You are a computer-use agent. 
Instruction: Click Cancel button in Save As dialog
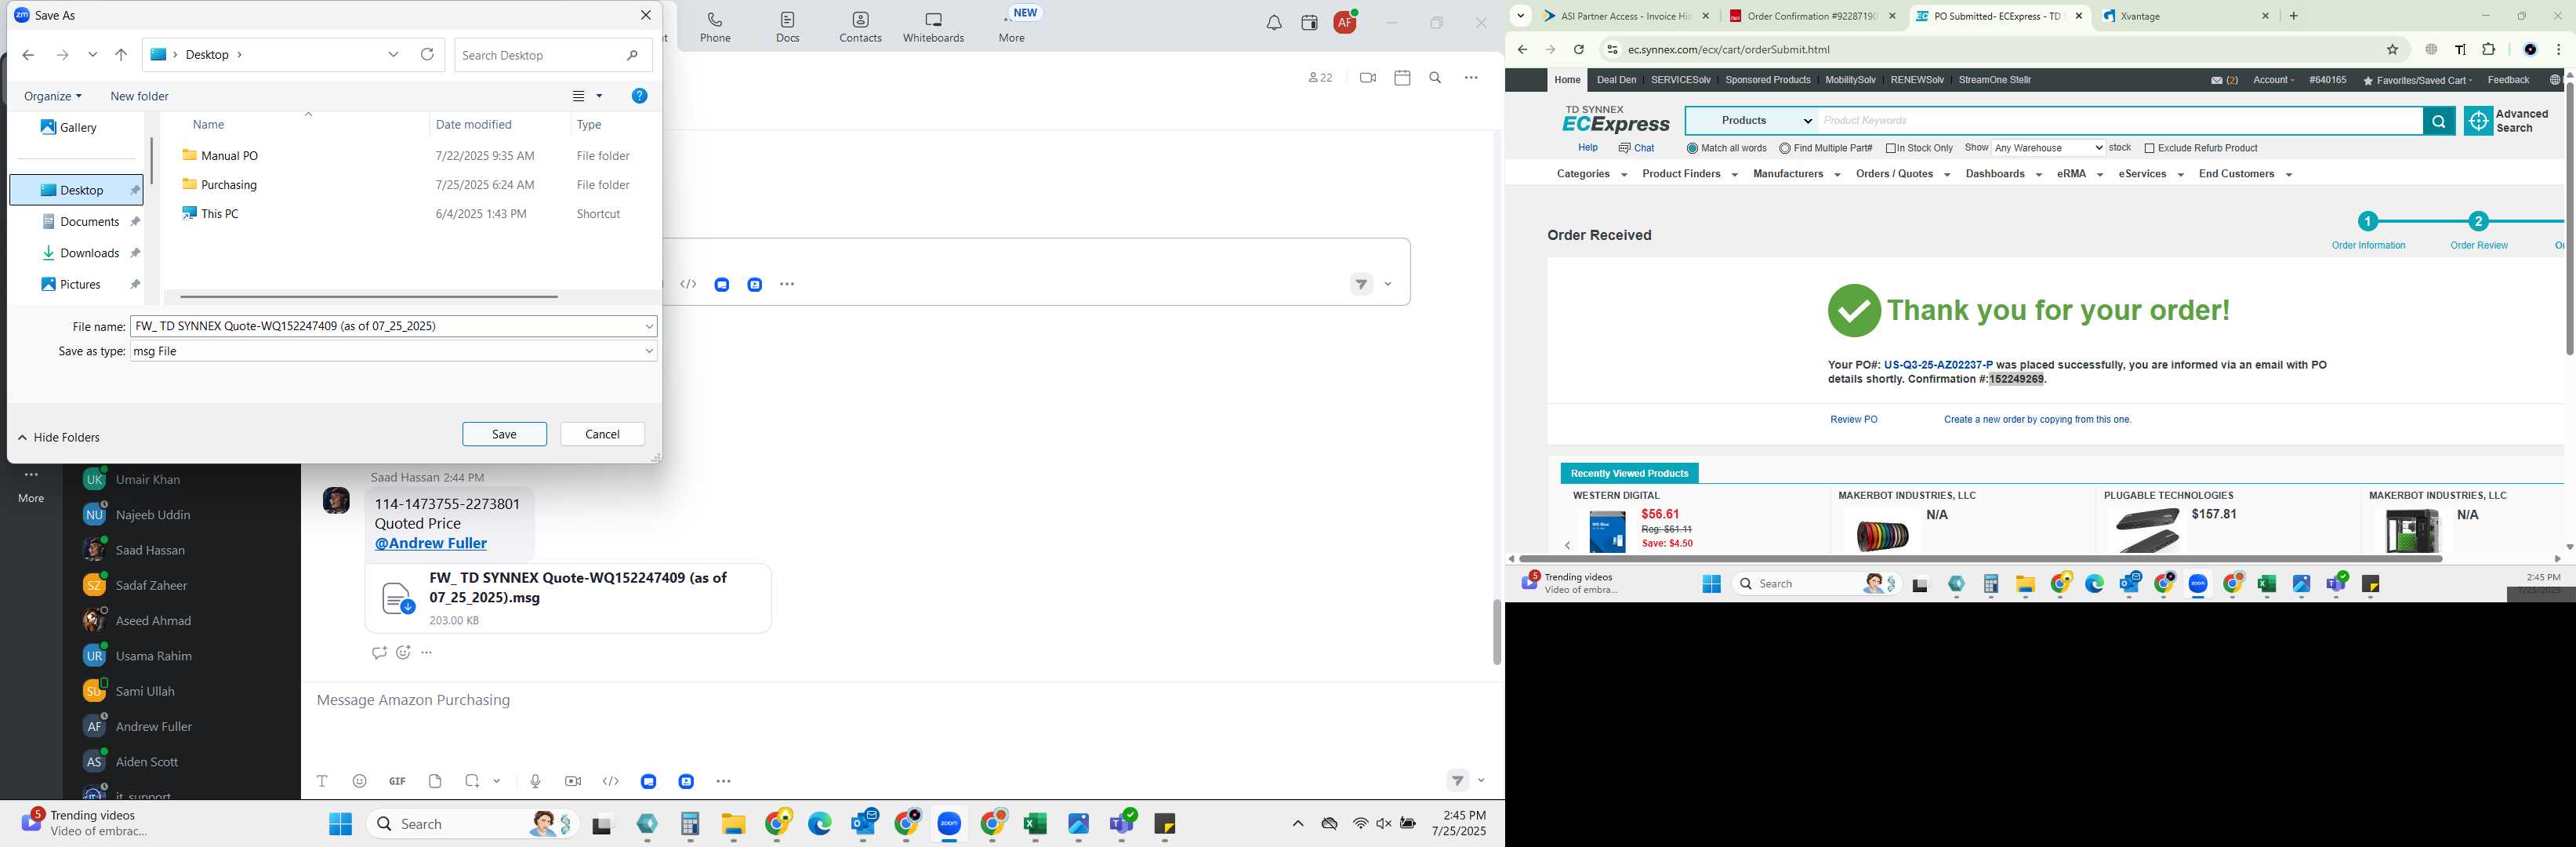pos(602,434)
